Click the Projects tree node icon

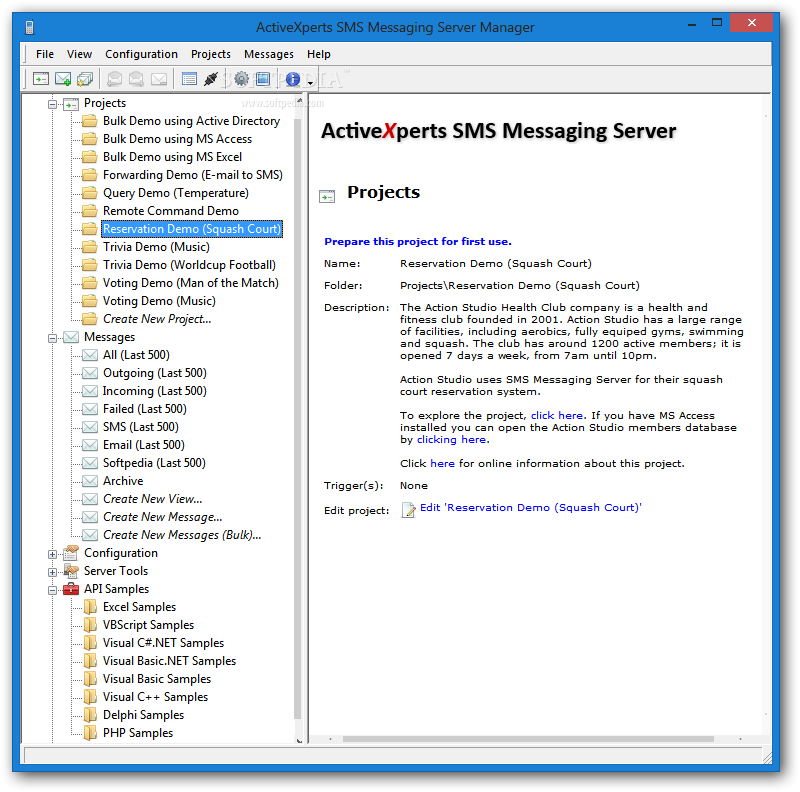tap(71, 104)
